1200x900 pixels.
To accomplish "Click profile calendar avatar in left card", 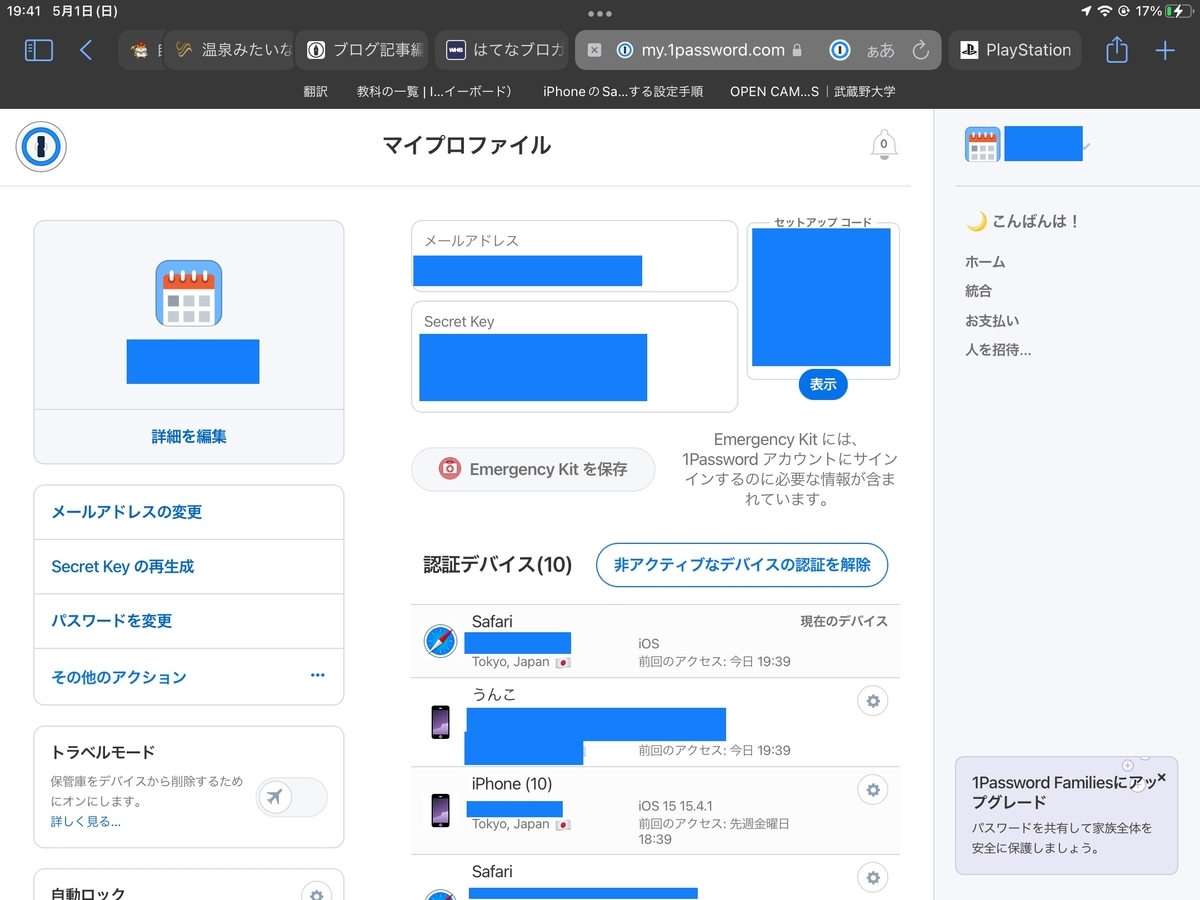I will [189, 293].
